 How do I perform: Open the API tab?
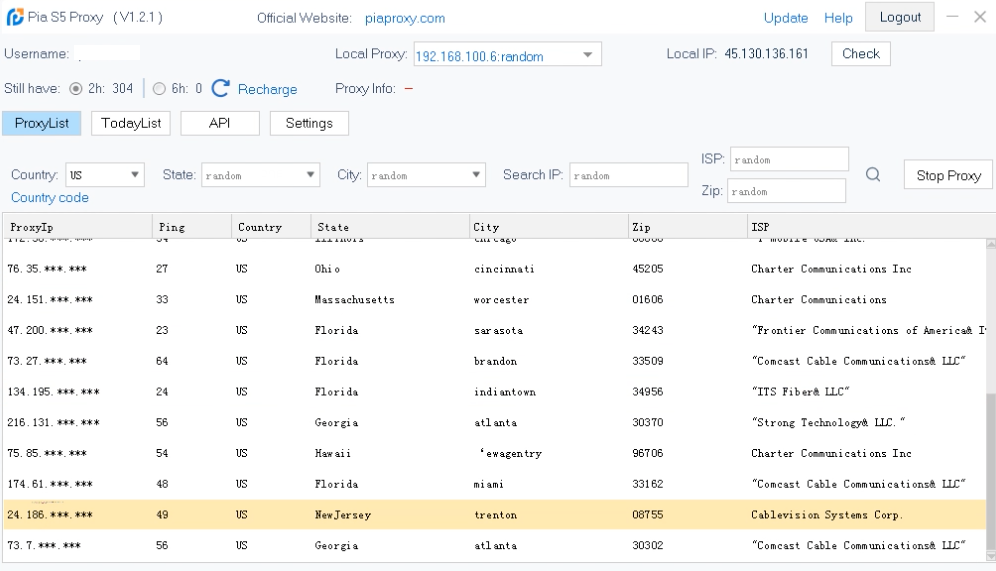coord(220,123)
